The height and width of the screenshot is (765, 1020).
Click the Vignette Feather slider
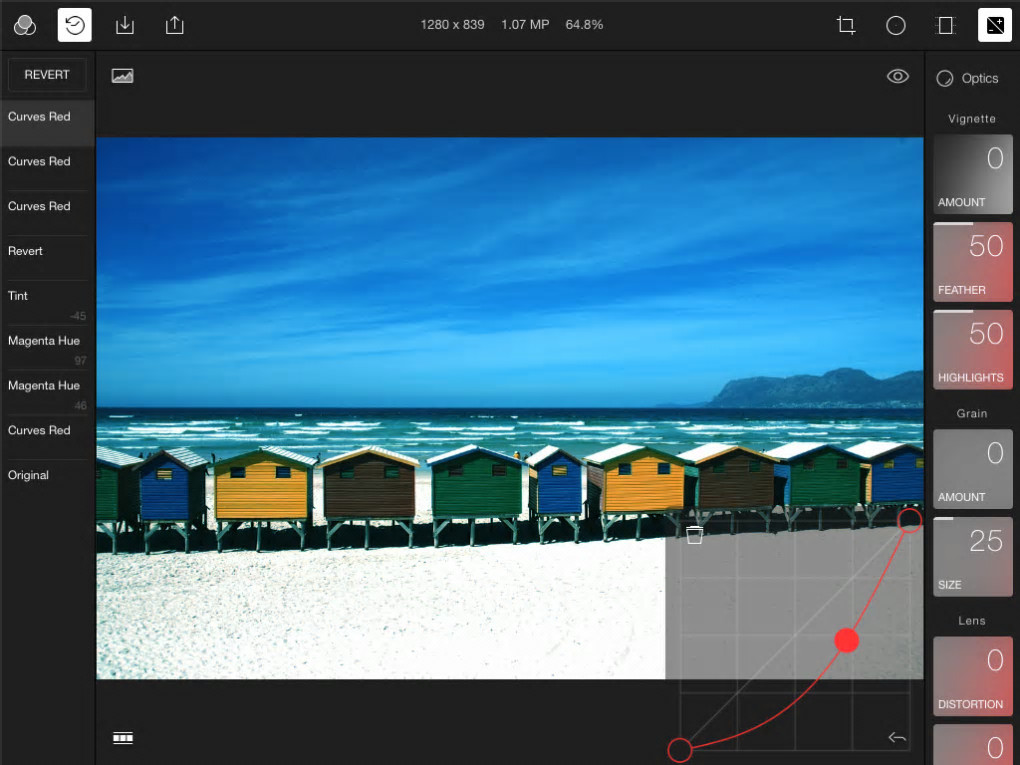click(972, 261)
